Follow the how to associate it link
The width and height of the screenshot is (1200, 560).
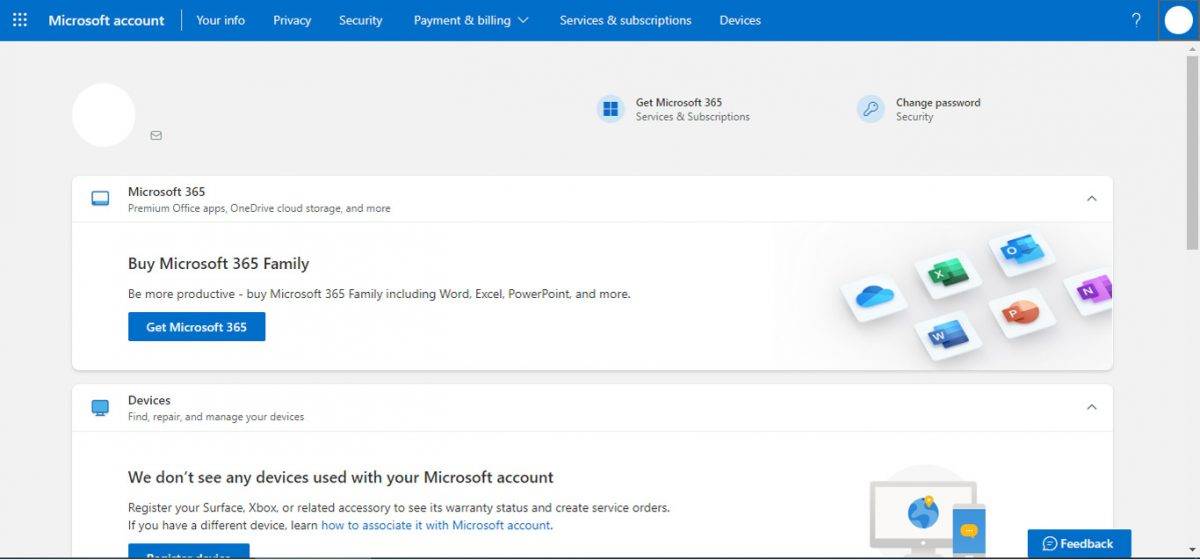point(436,525)
